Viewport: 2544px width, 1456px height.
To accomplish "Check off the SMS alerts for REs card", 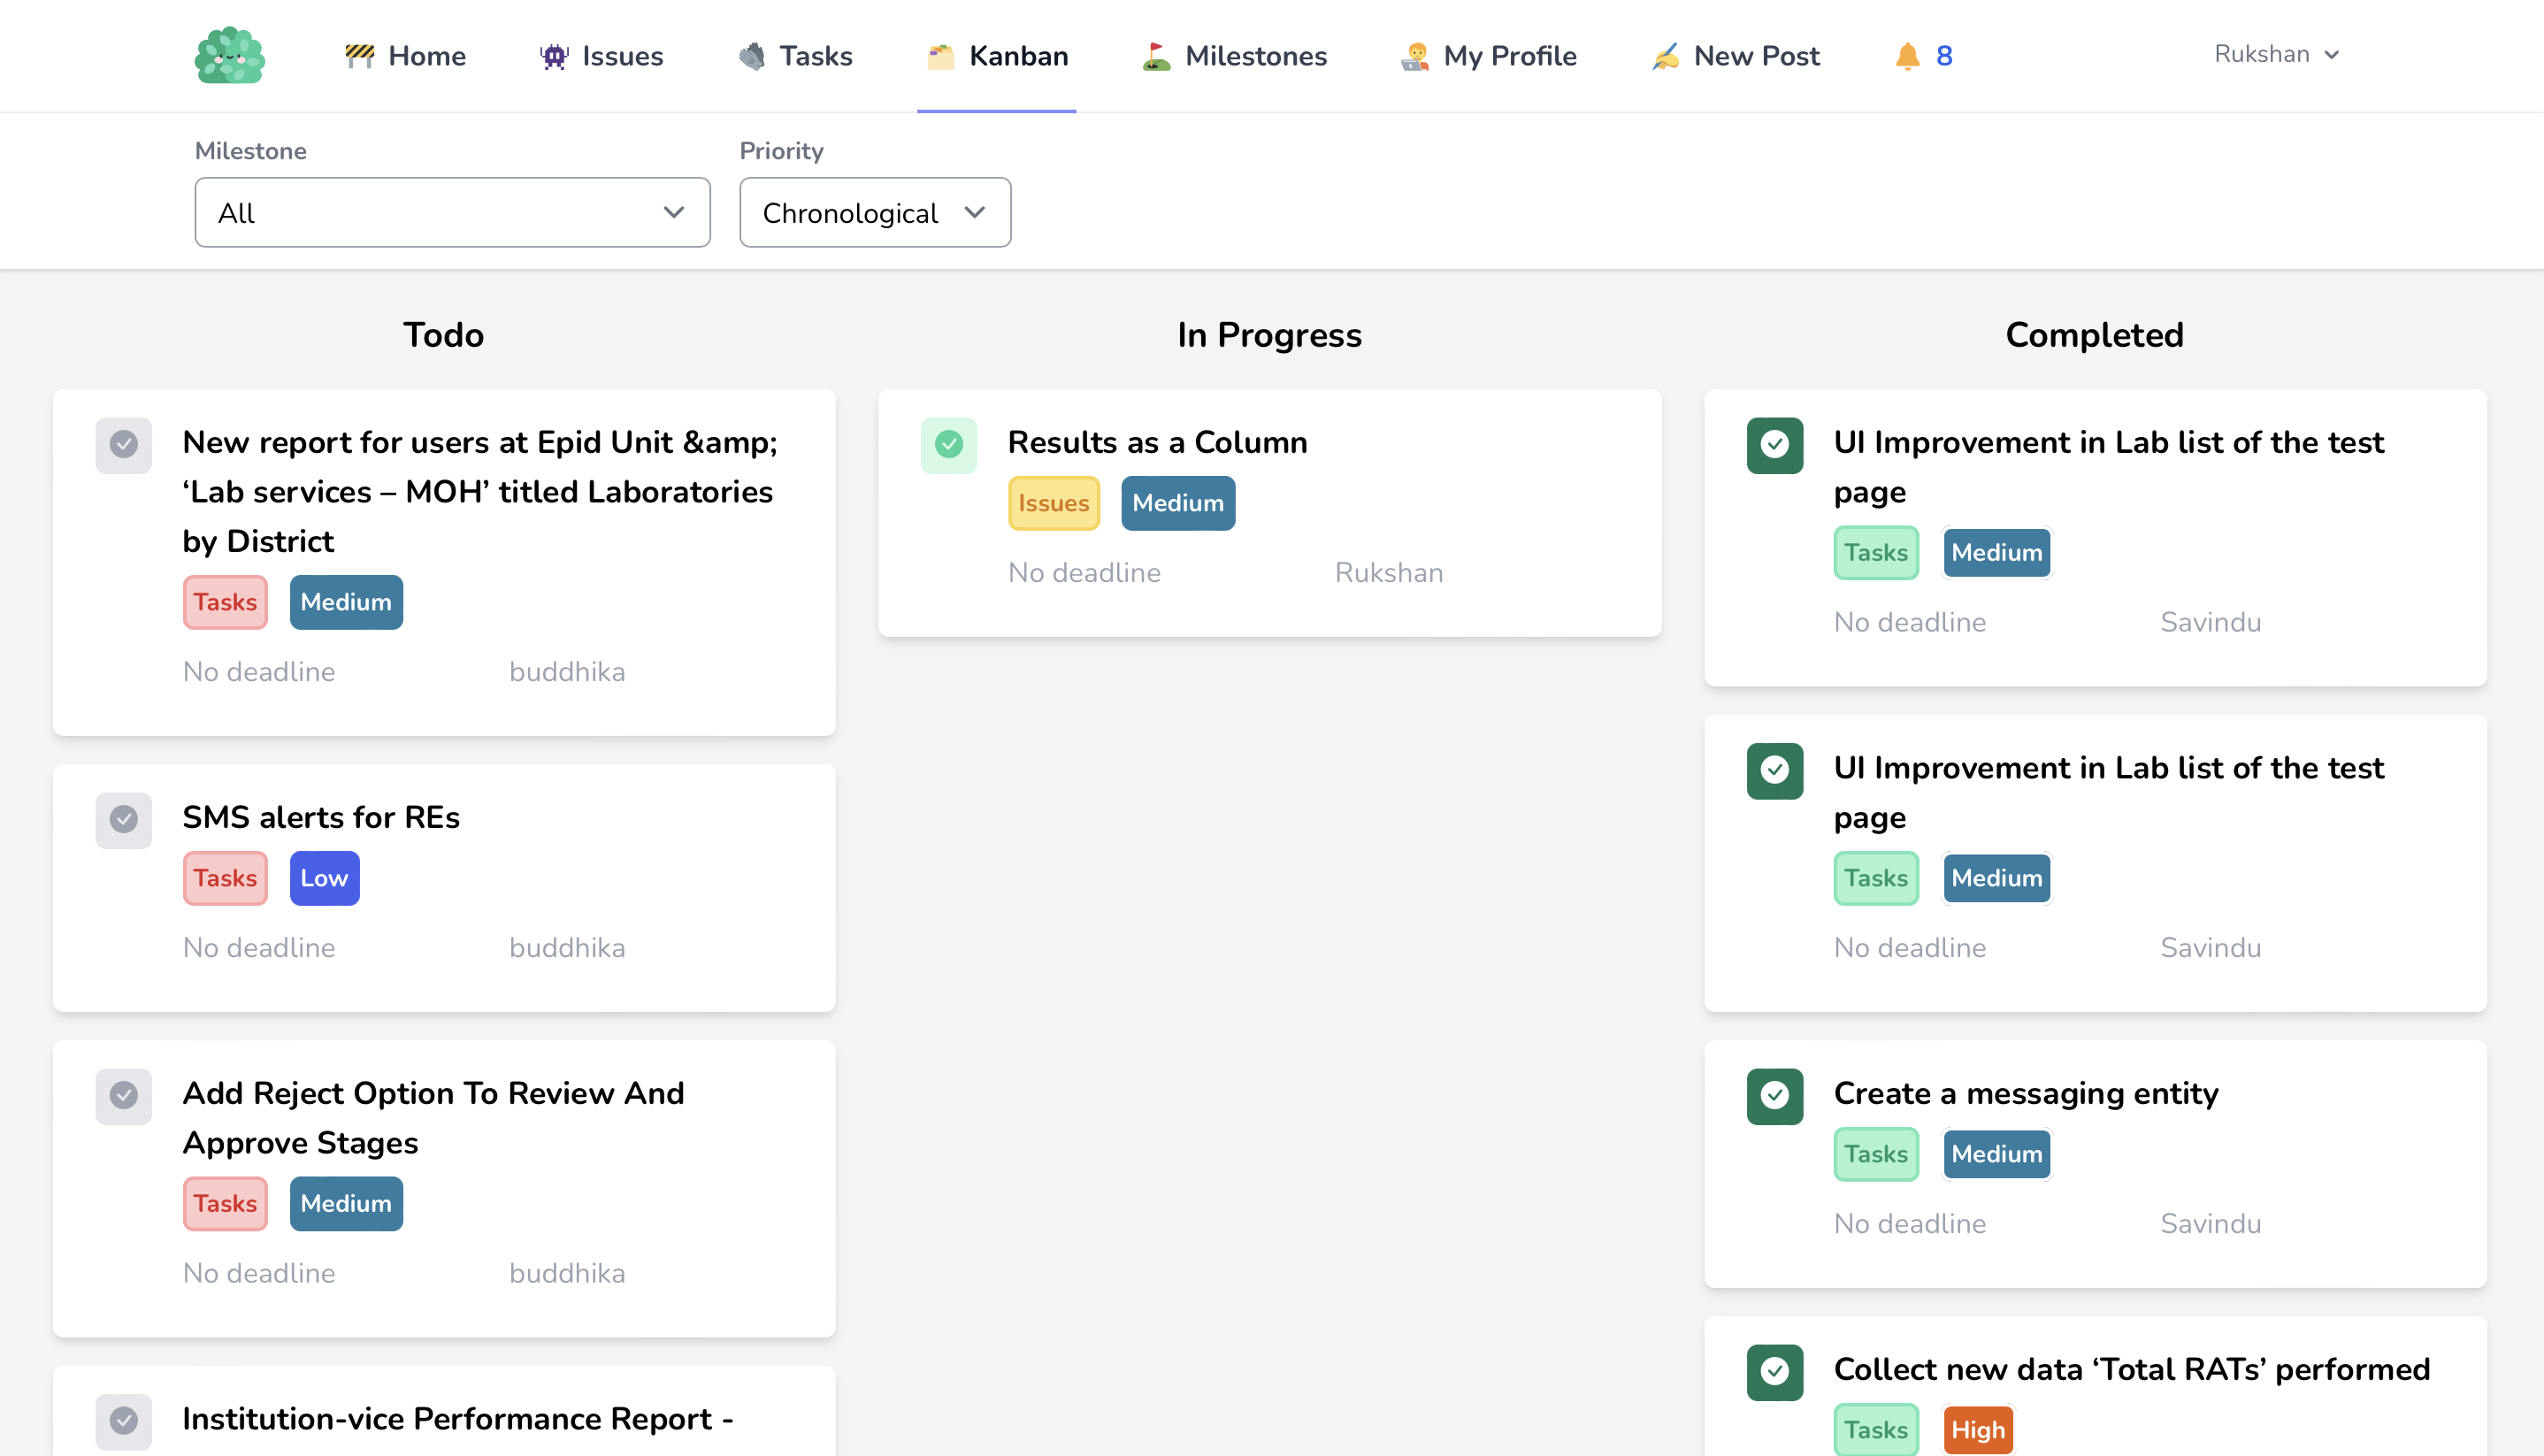I will (x=124, y=819).
